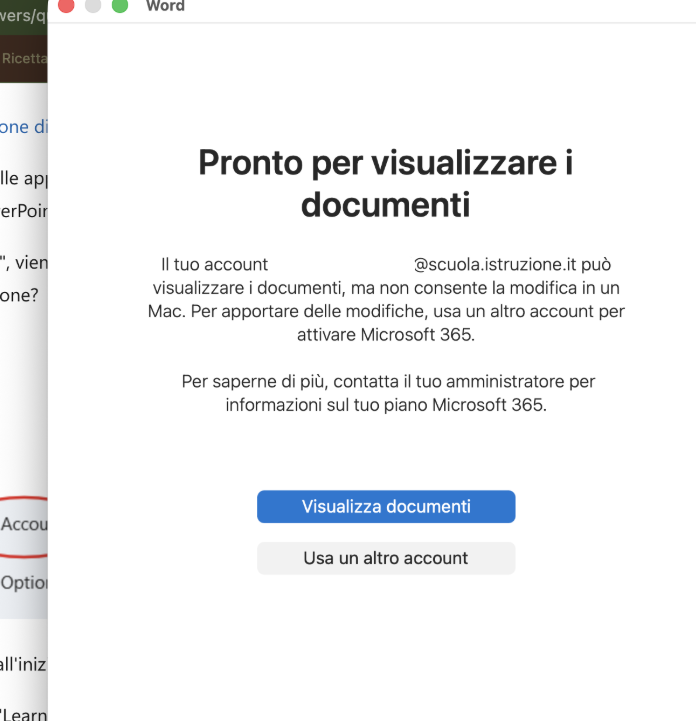The height and width of the screenshot is (721, 696).
Task: Click the Word title in the title bar
Action: [165, 6]
